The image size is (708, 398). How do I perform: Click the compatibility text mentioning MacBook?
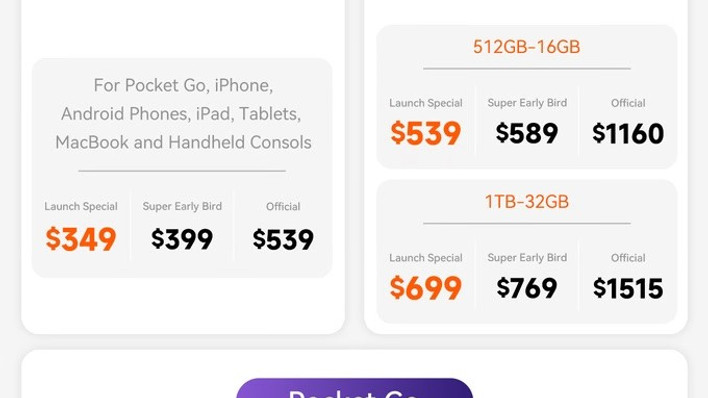tap(183, 142)
